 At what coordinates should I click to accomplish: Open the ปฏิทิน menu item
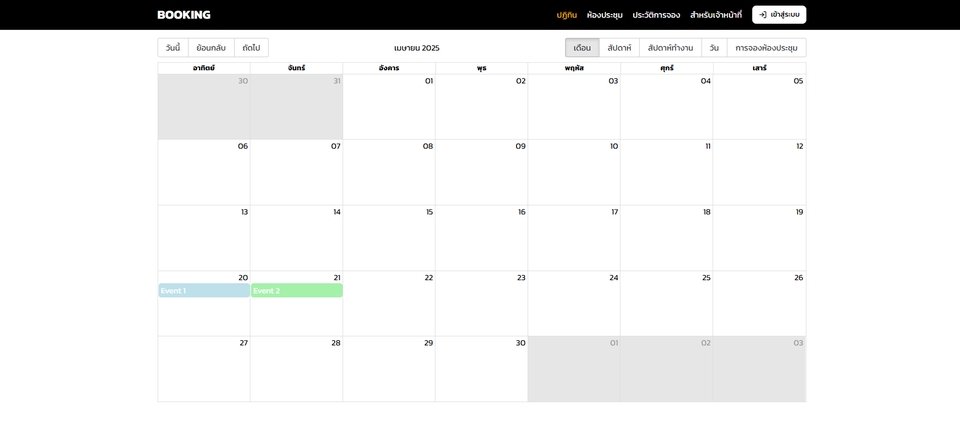click(x=566, y=15)
